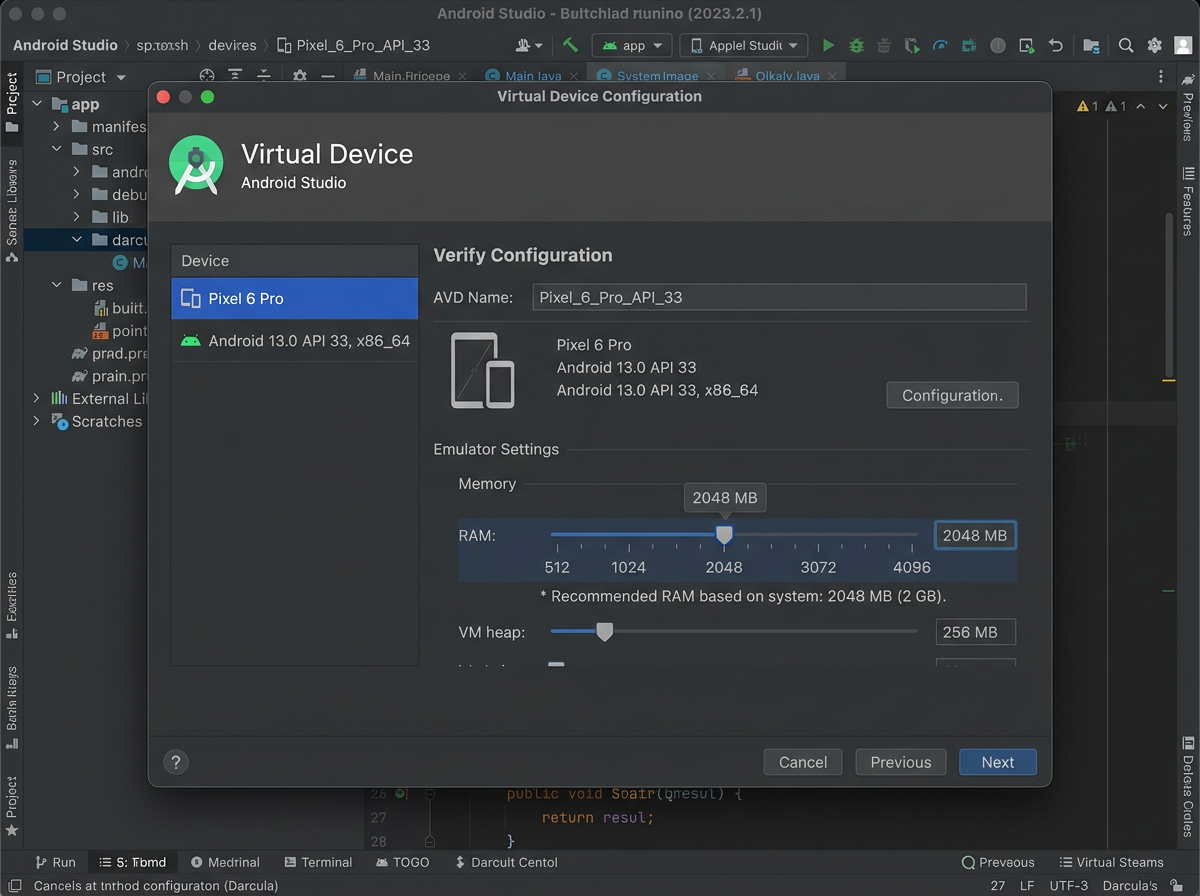Click the Previous button in dialog
The image size is (1200, 896).
(901, 762)
